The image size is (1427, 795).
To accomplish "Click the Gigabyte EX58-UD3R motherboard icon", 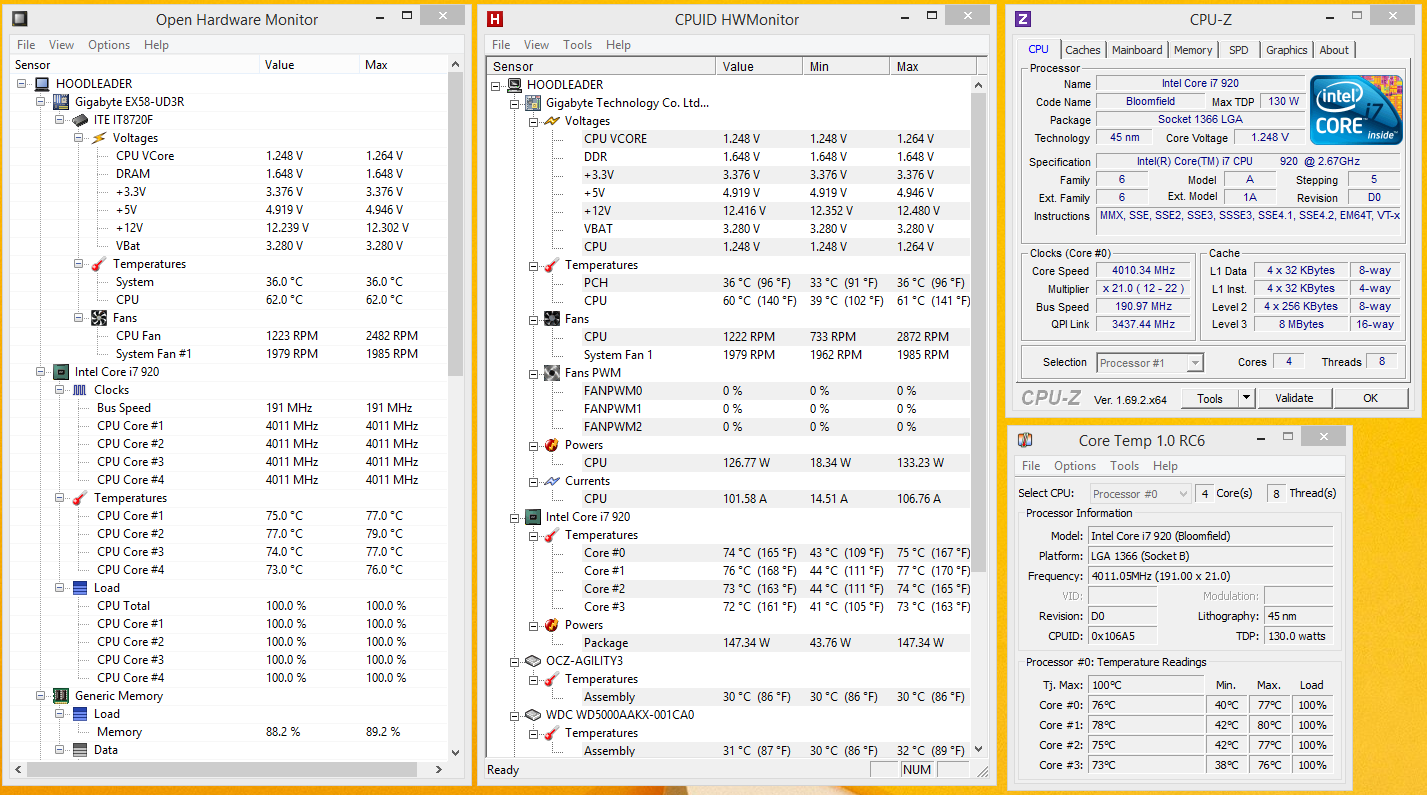I will pyautogui.click(x=61, y=102).
